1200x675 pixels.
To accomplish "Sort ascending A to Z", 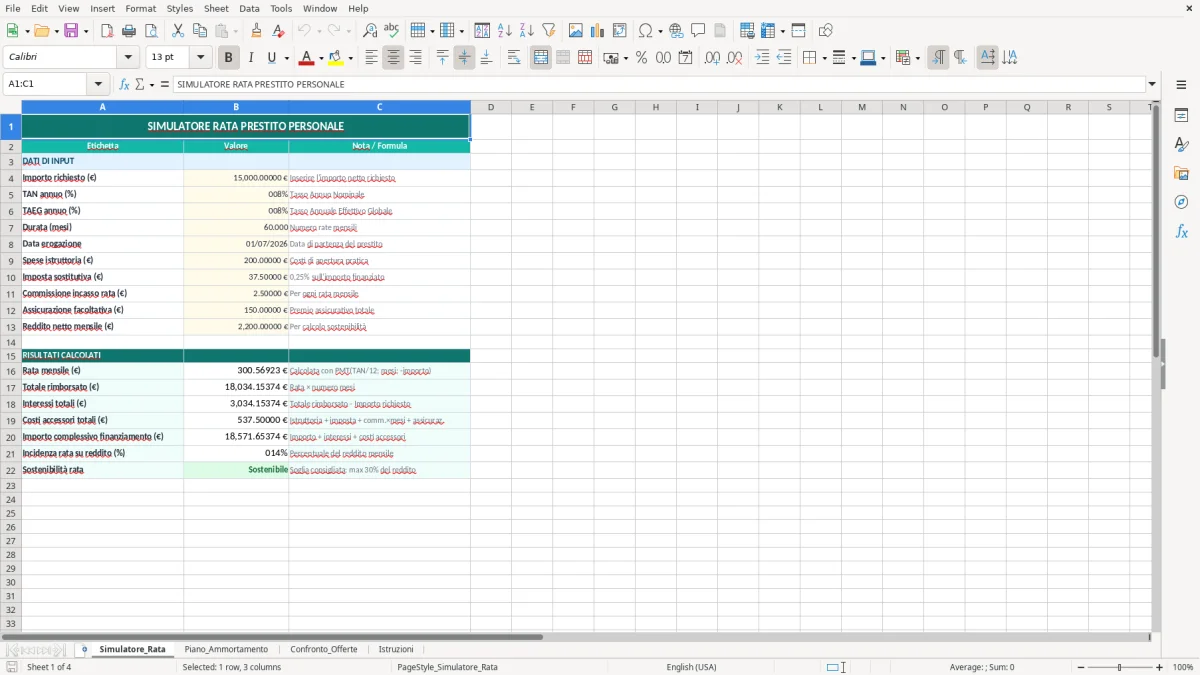I will [504, 31].
